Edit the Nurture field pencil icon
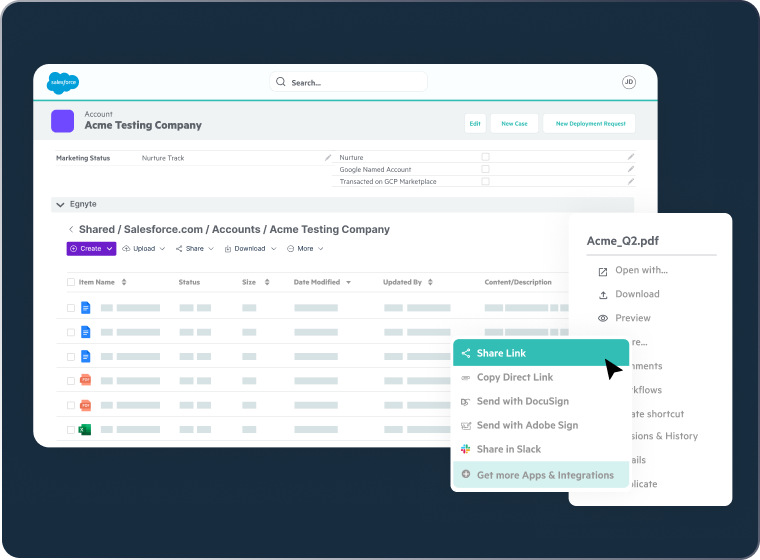760x560 pixels. click(630, 157)
